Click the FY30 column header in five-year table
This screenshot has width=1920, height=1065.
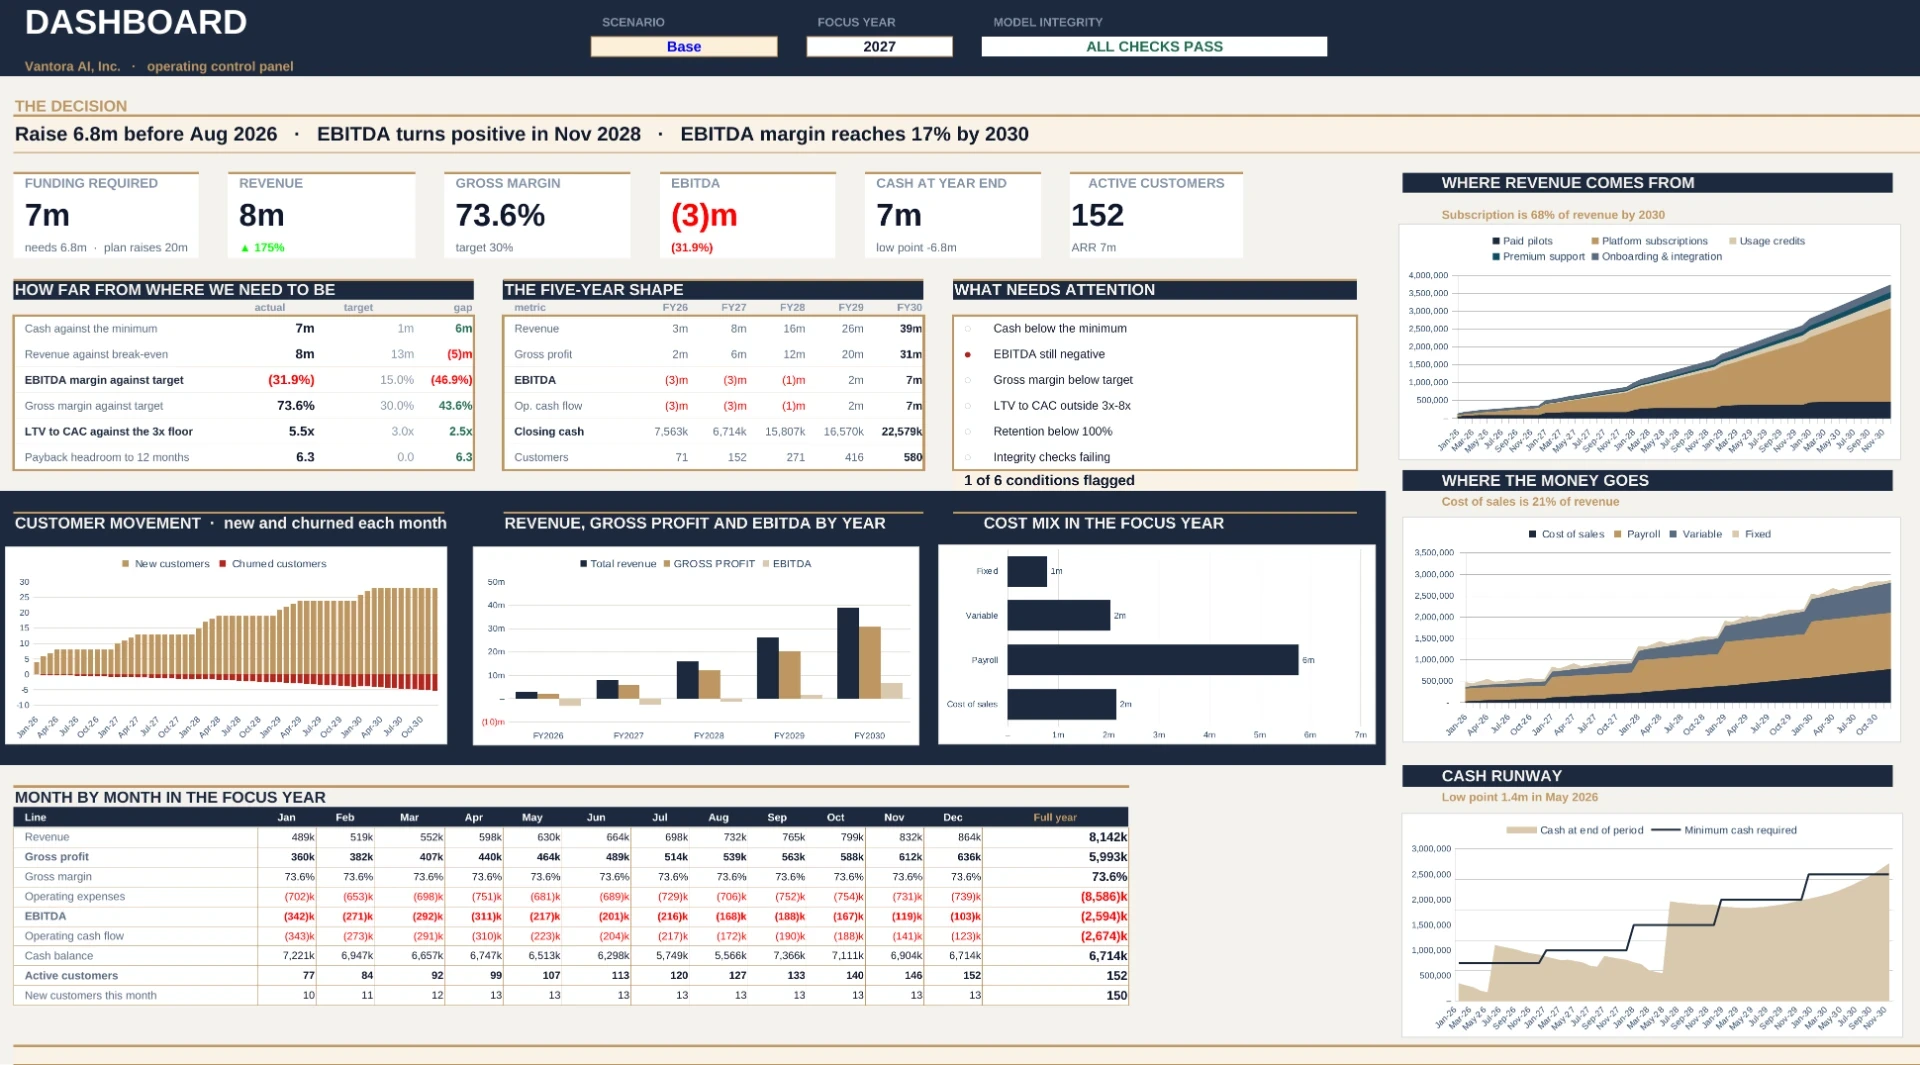tap(909, 308)
